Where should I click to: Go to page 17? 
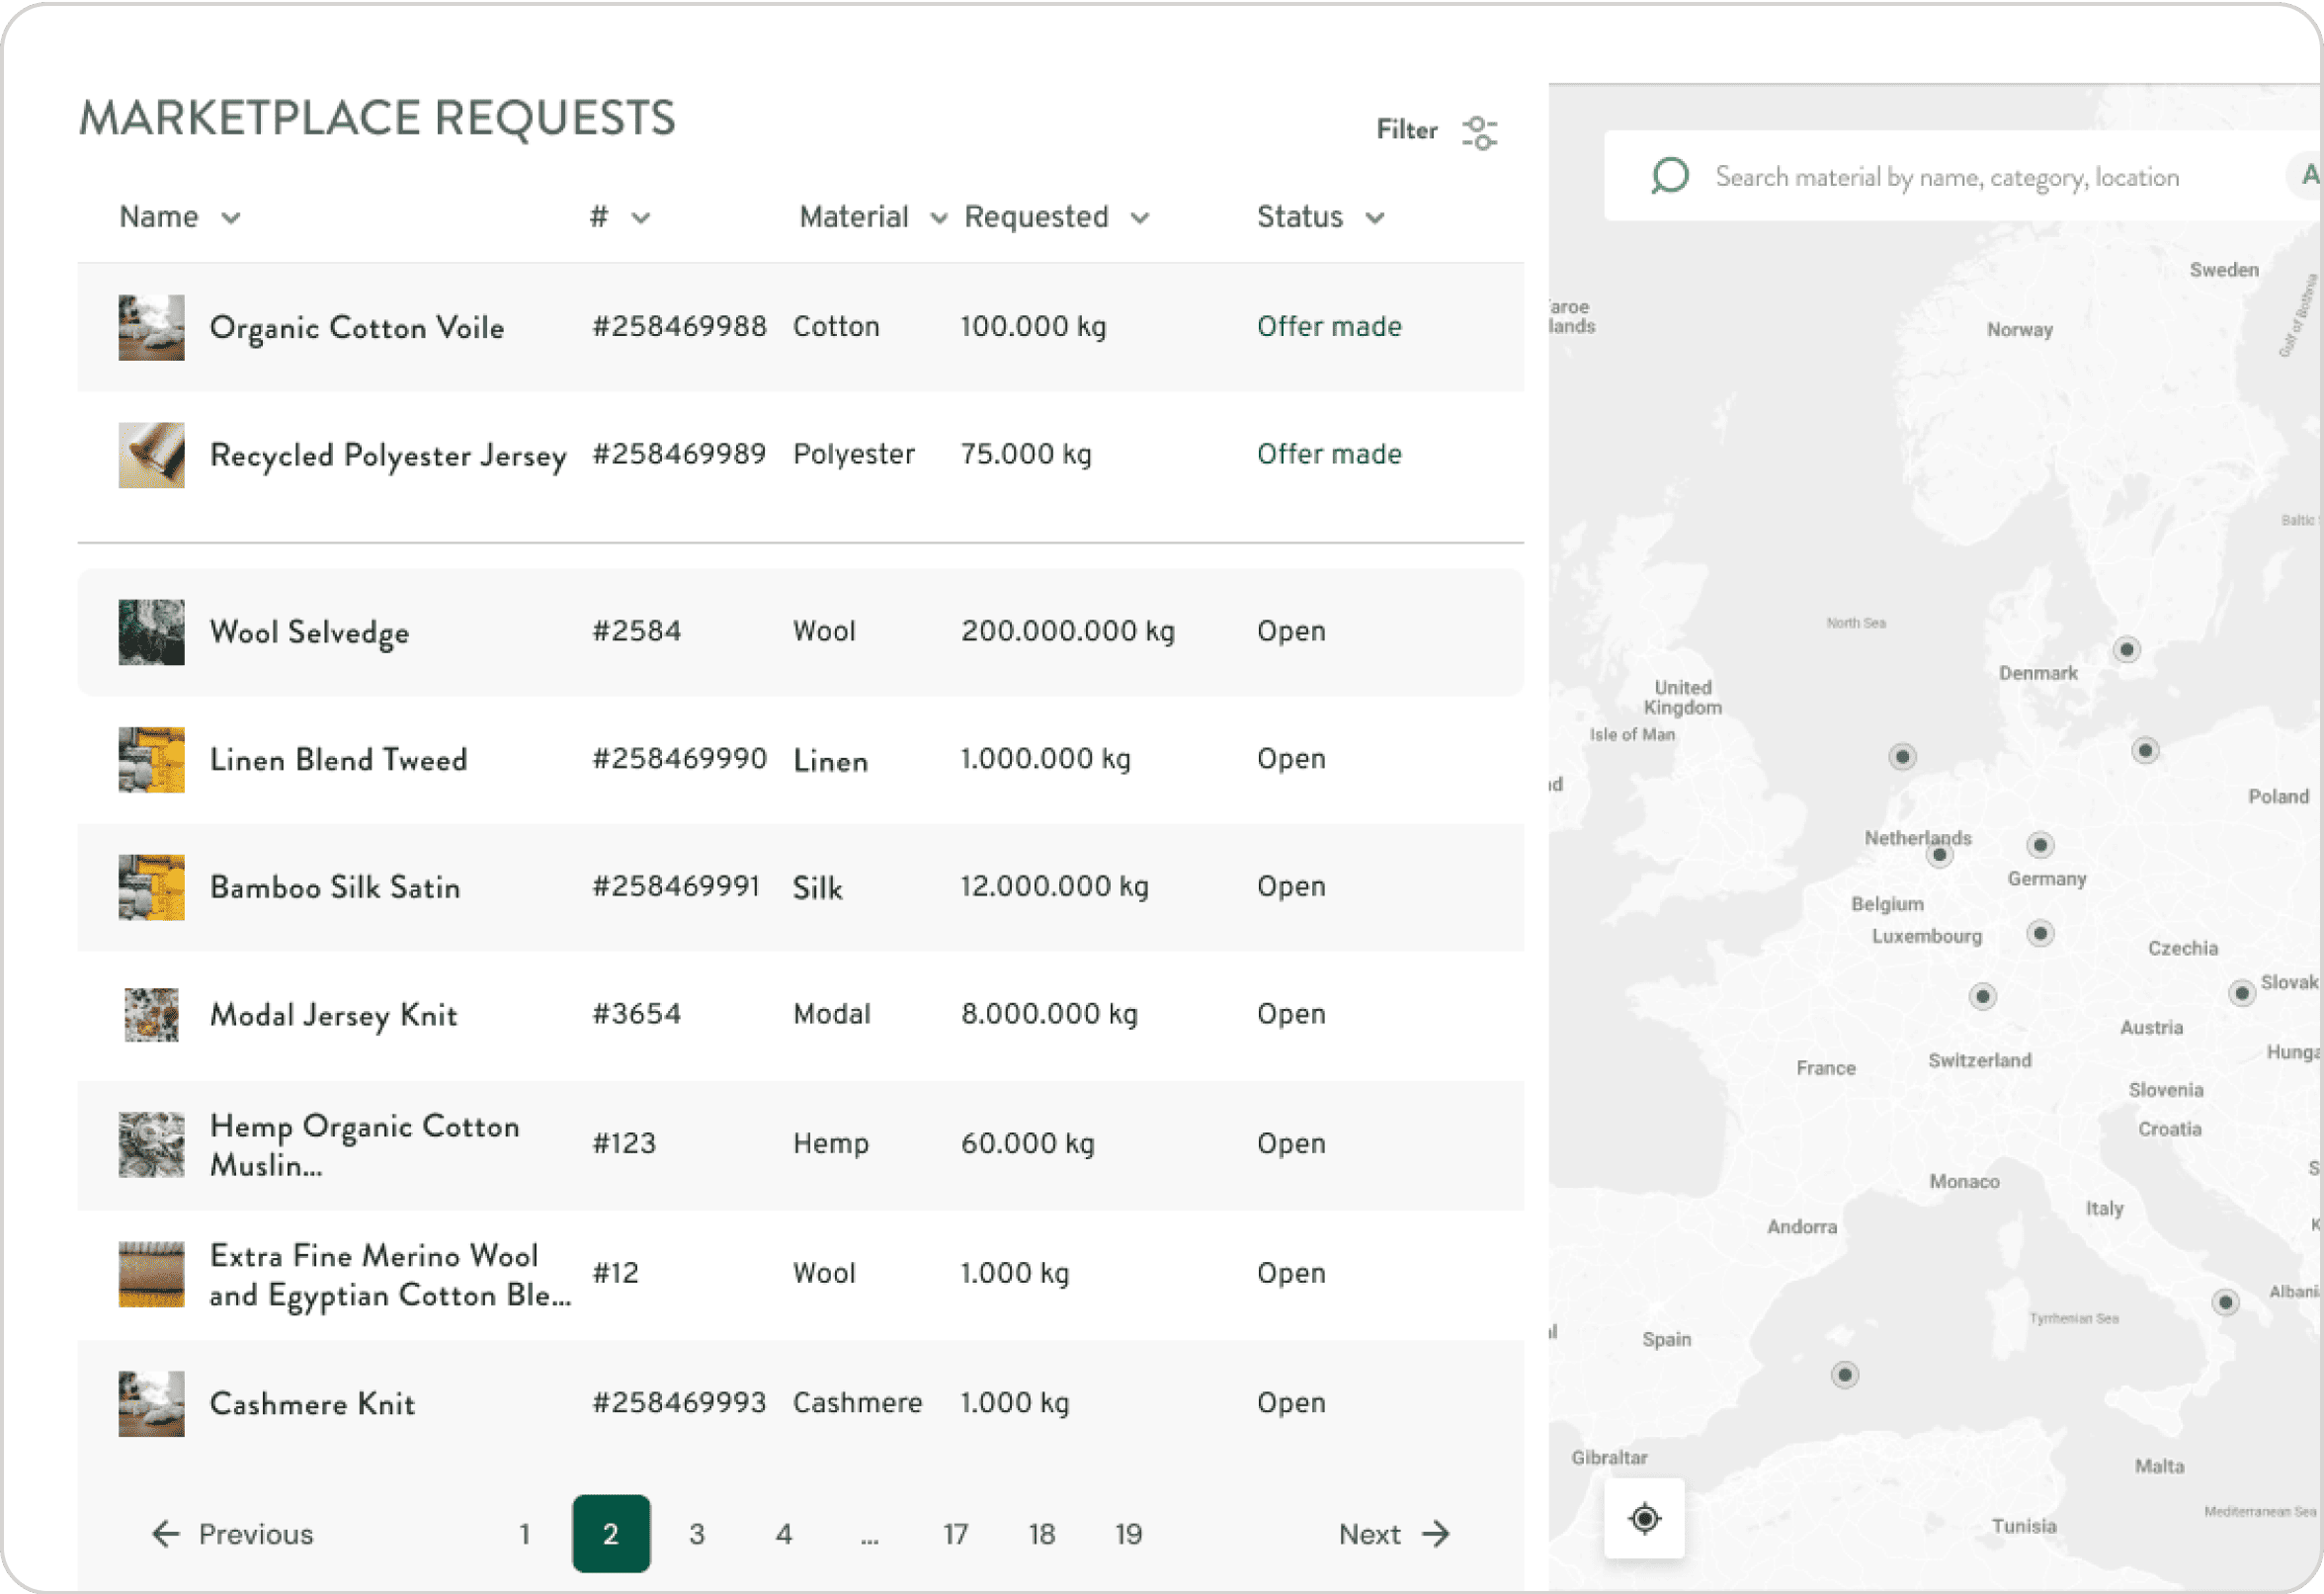click(x=955, y=1533)
